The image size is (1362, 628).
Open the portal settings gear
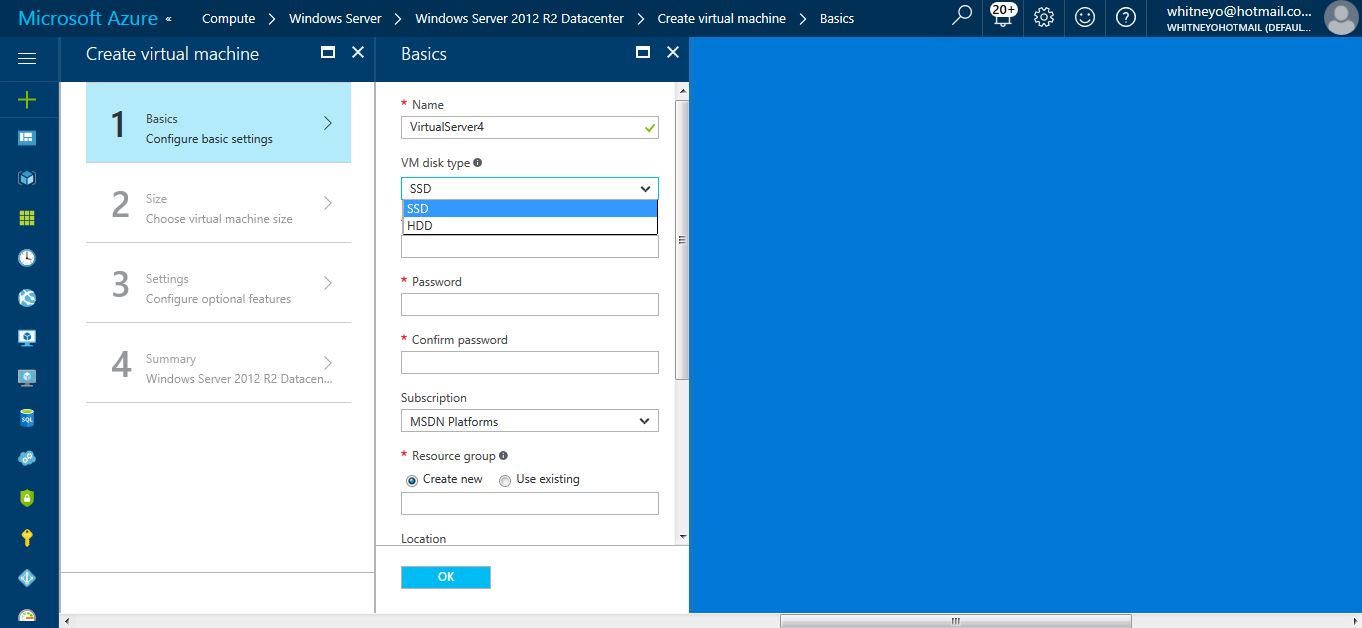pos(1044,17)
